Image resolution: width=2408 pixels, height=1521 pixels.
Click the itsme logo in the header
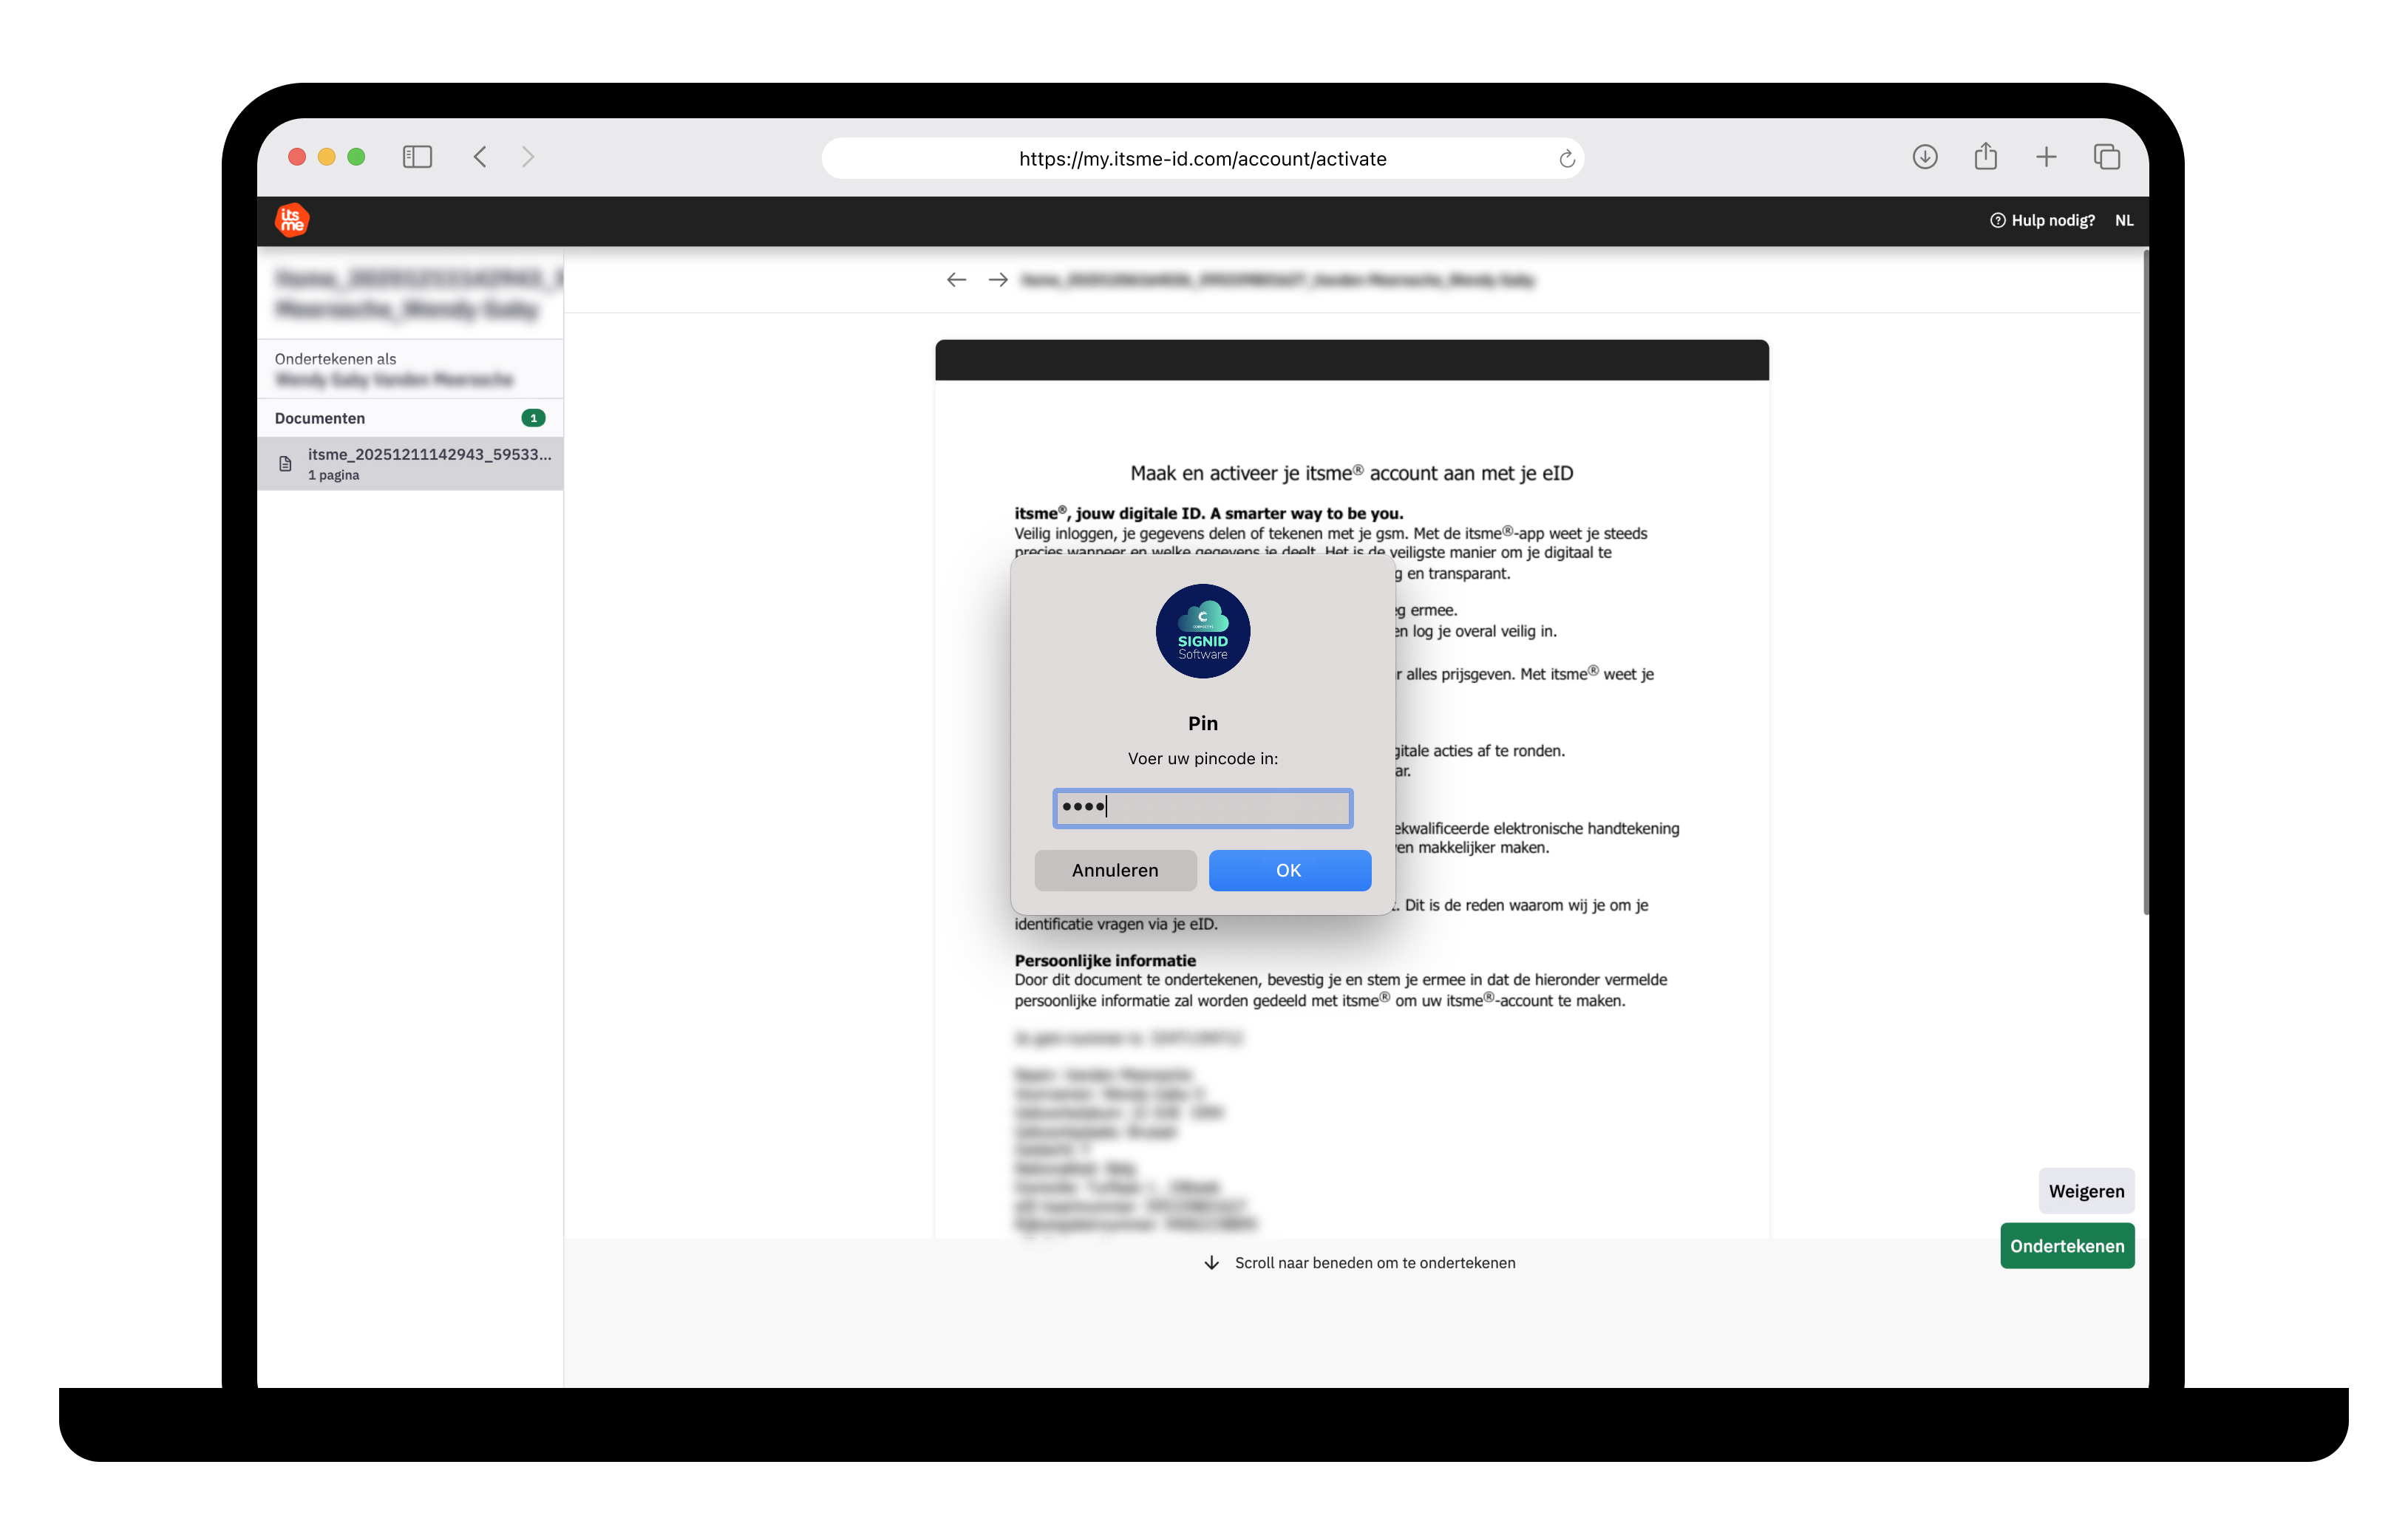coord(292,219)
